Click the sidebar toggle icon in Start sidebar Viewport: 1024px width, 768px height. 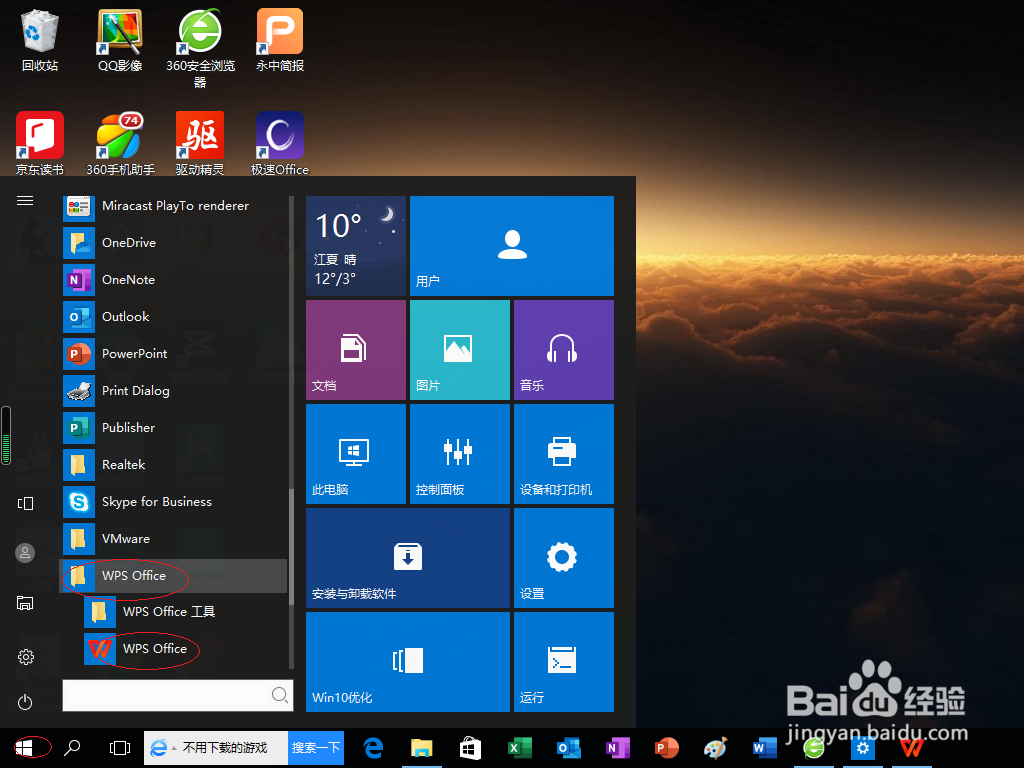(25, 504)
